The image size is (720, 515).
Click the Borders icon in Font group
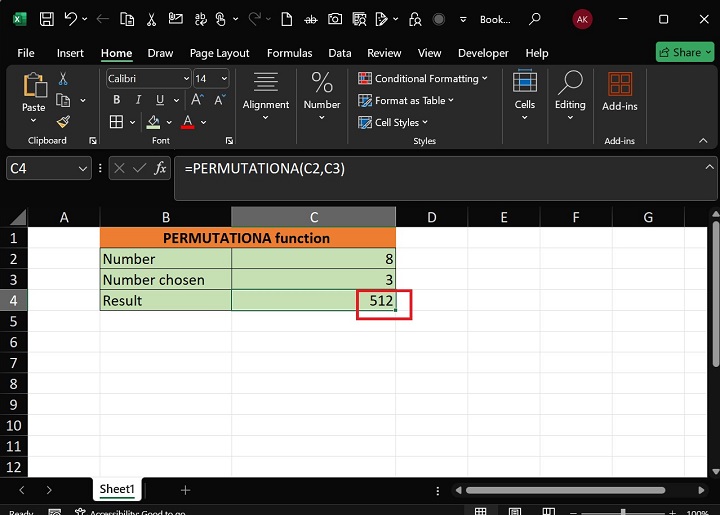tap(116, 121)
